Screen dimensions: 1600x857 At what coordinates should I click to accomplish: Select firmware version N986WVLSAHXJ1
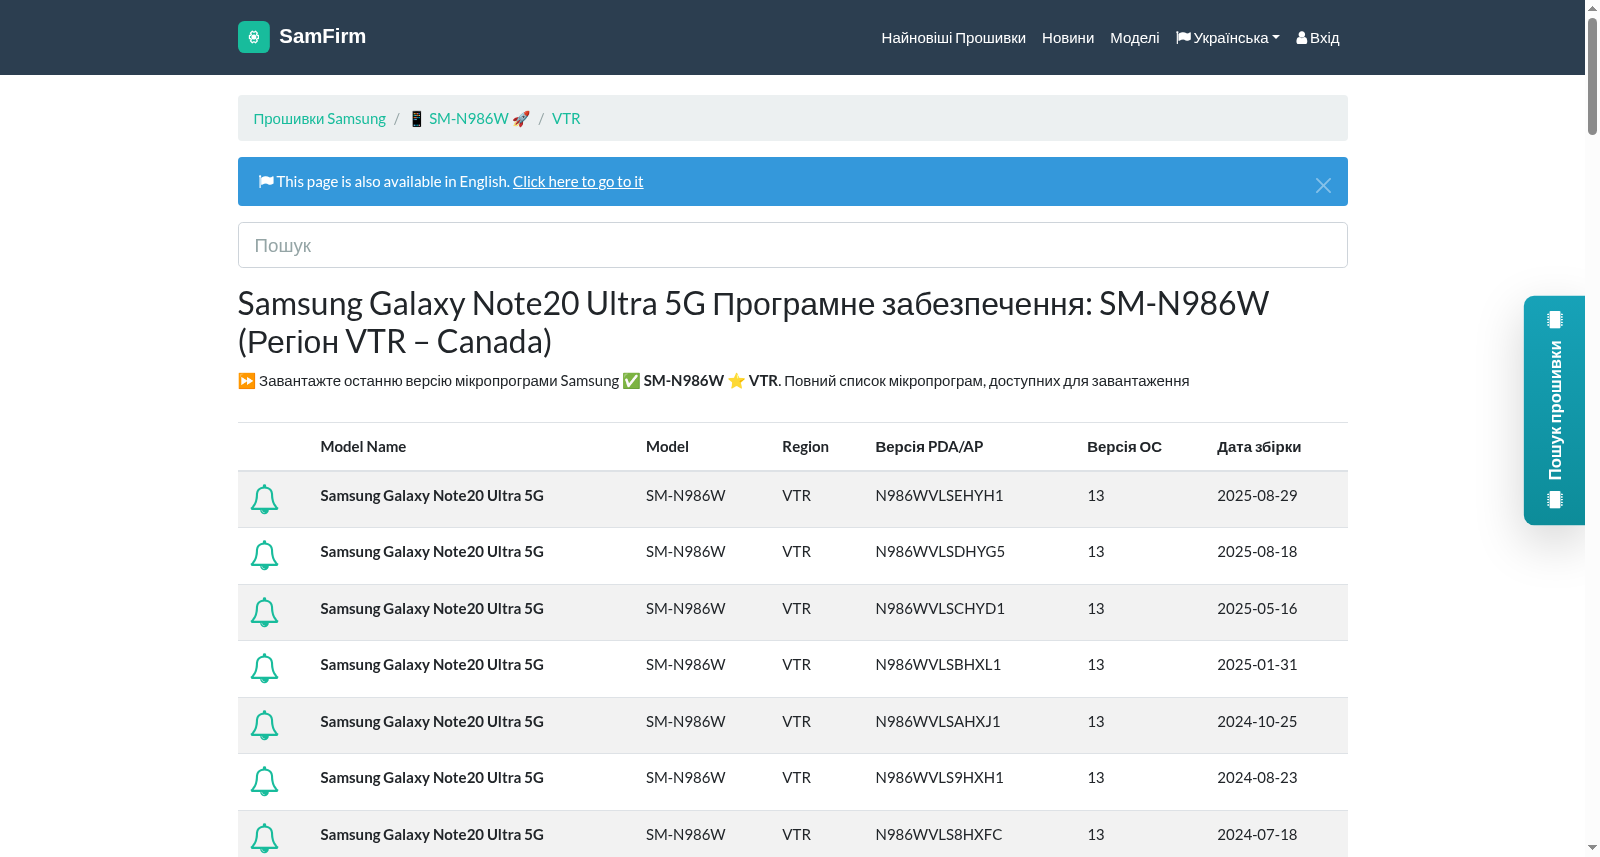coord(938,722)
